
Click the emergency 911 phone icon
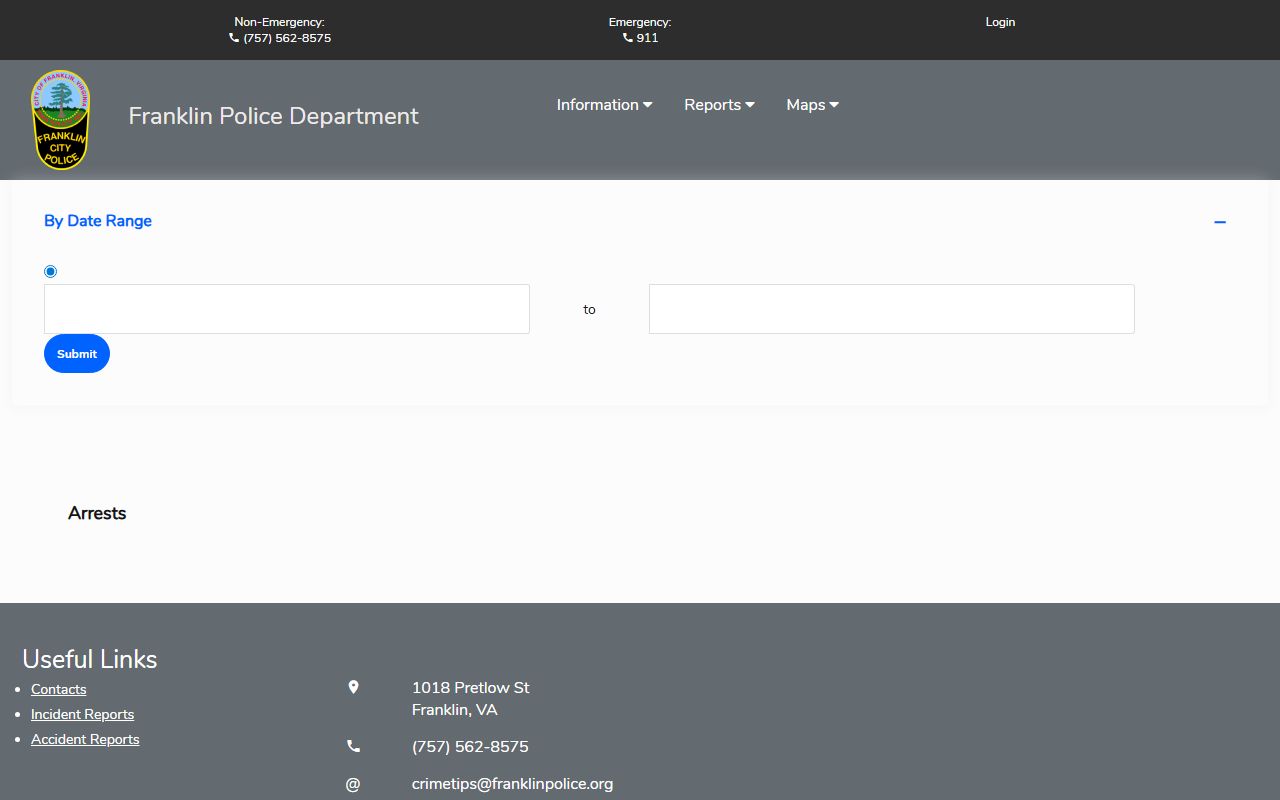627,38
